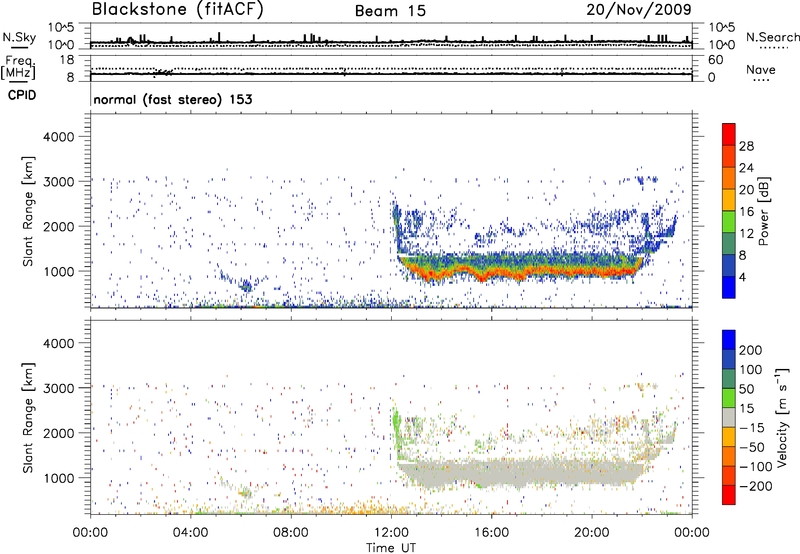Click the 24 label on Power colorbar
Image resolution: width=800 pixels, height=554 pixels.
click(x=746, y=168)
